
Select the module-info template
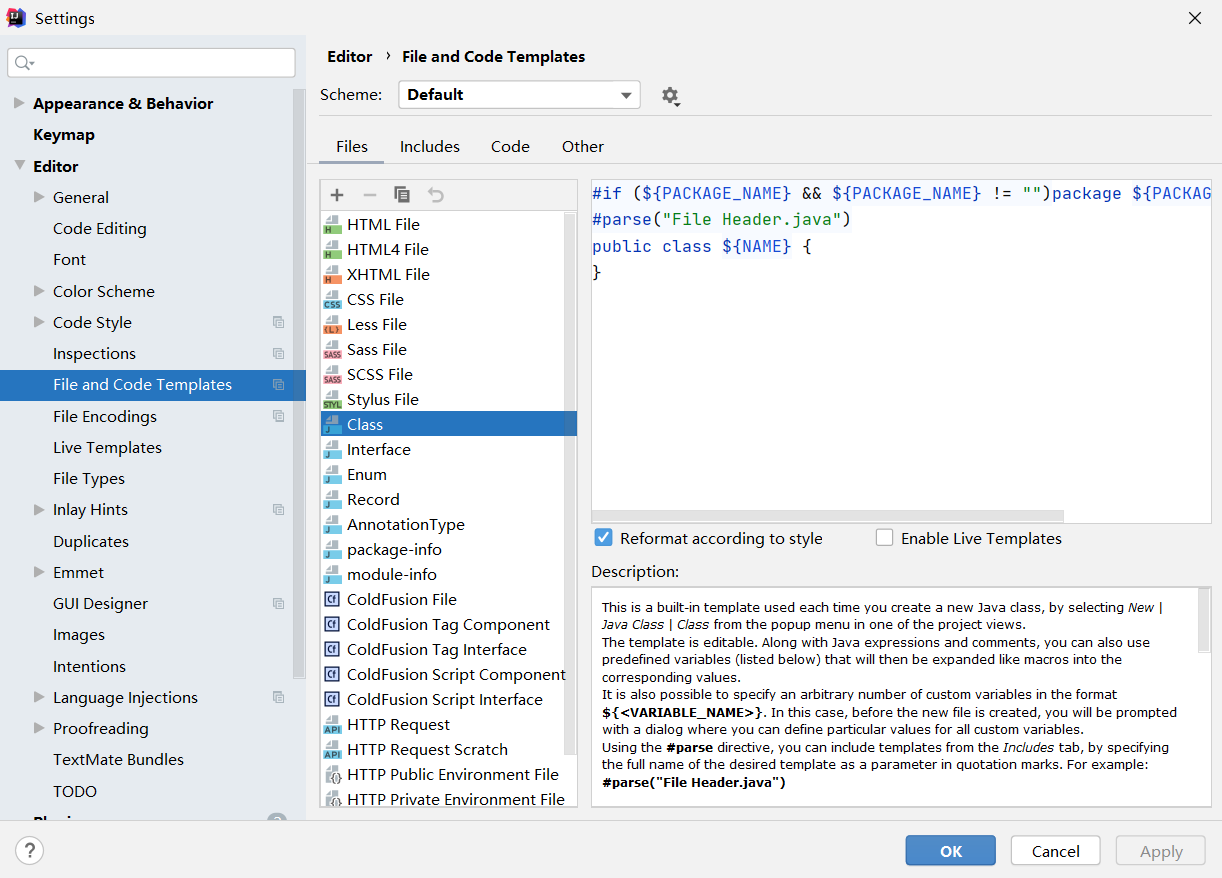(x=392, y=575)
